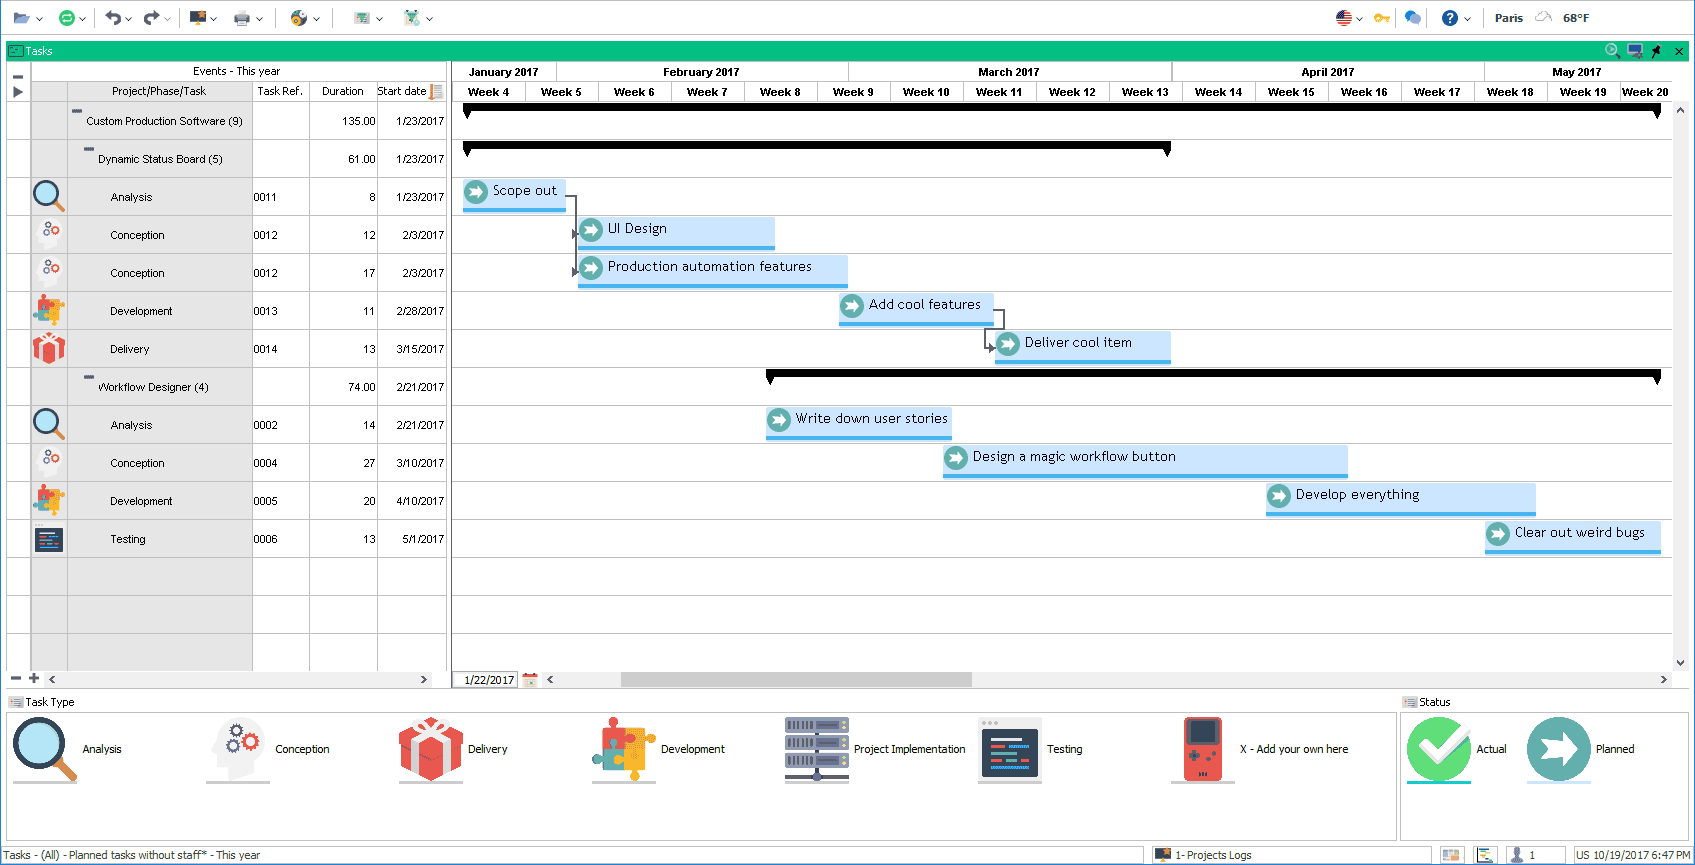Click the March 2017 month header
1695x865 pixels.
click(x=1009, y=72)
